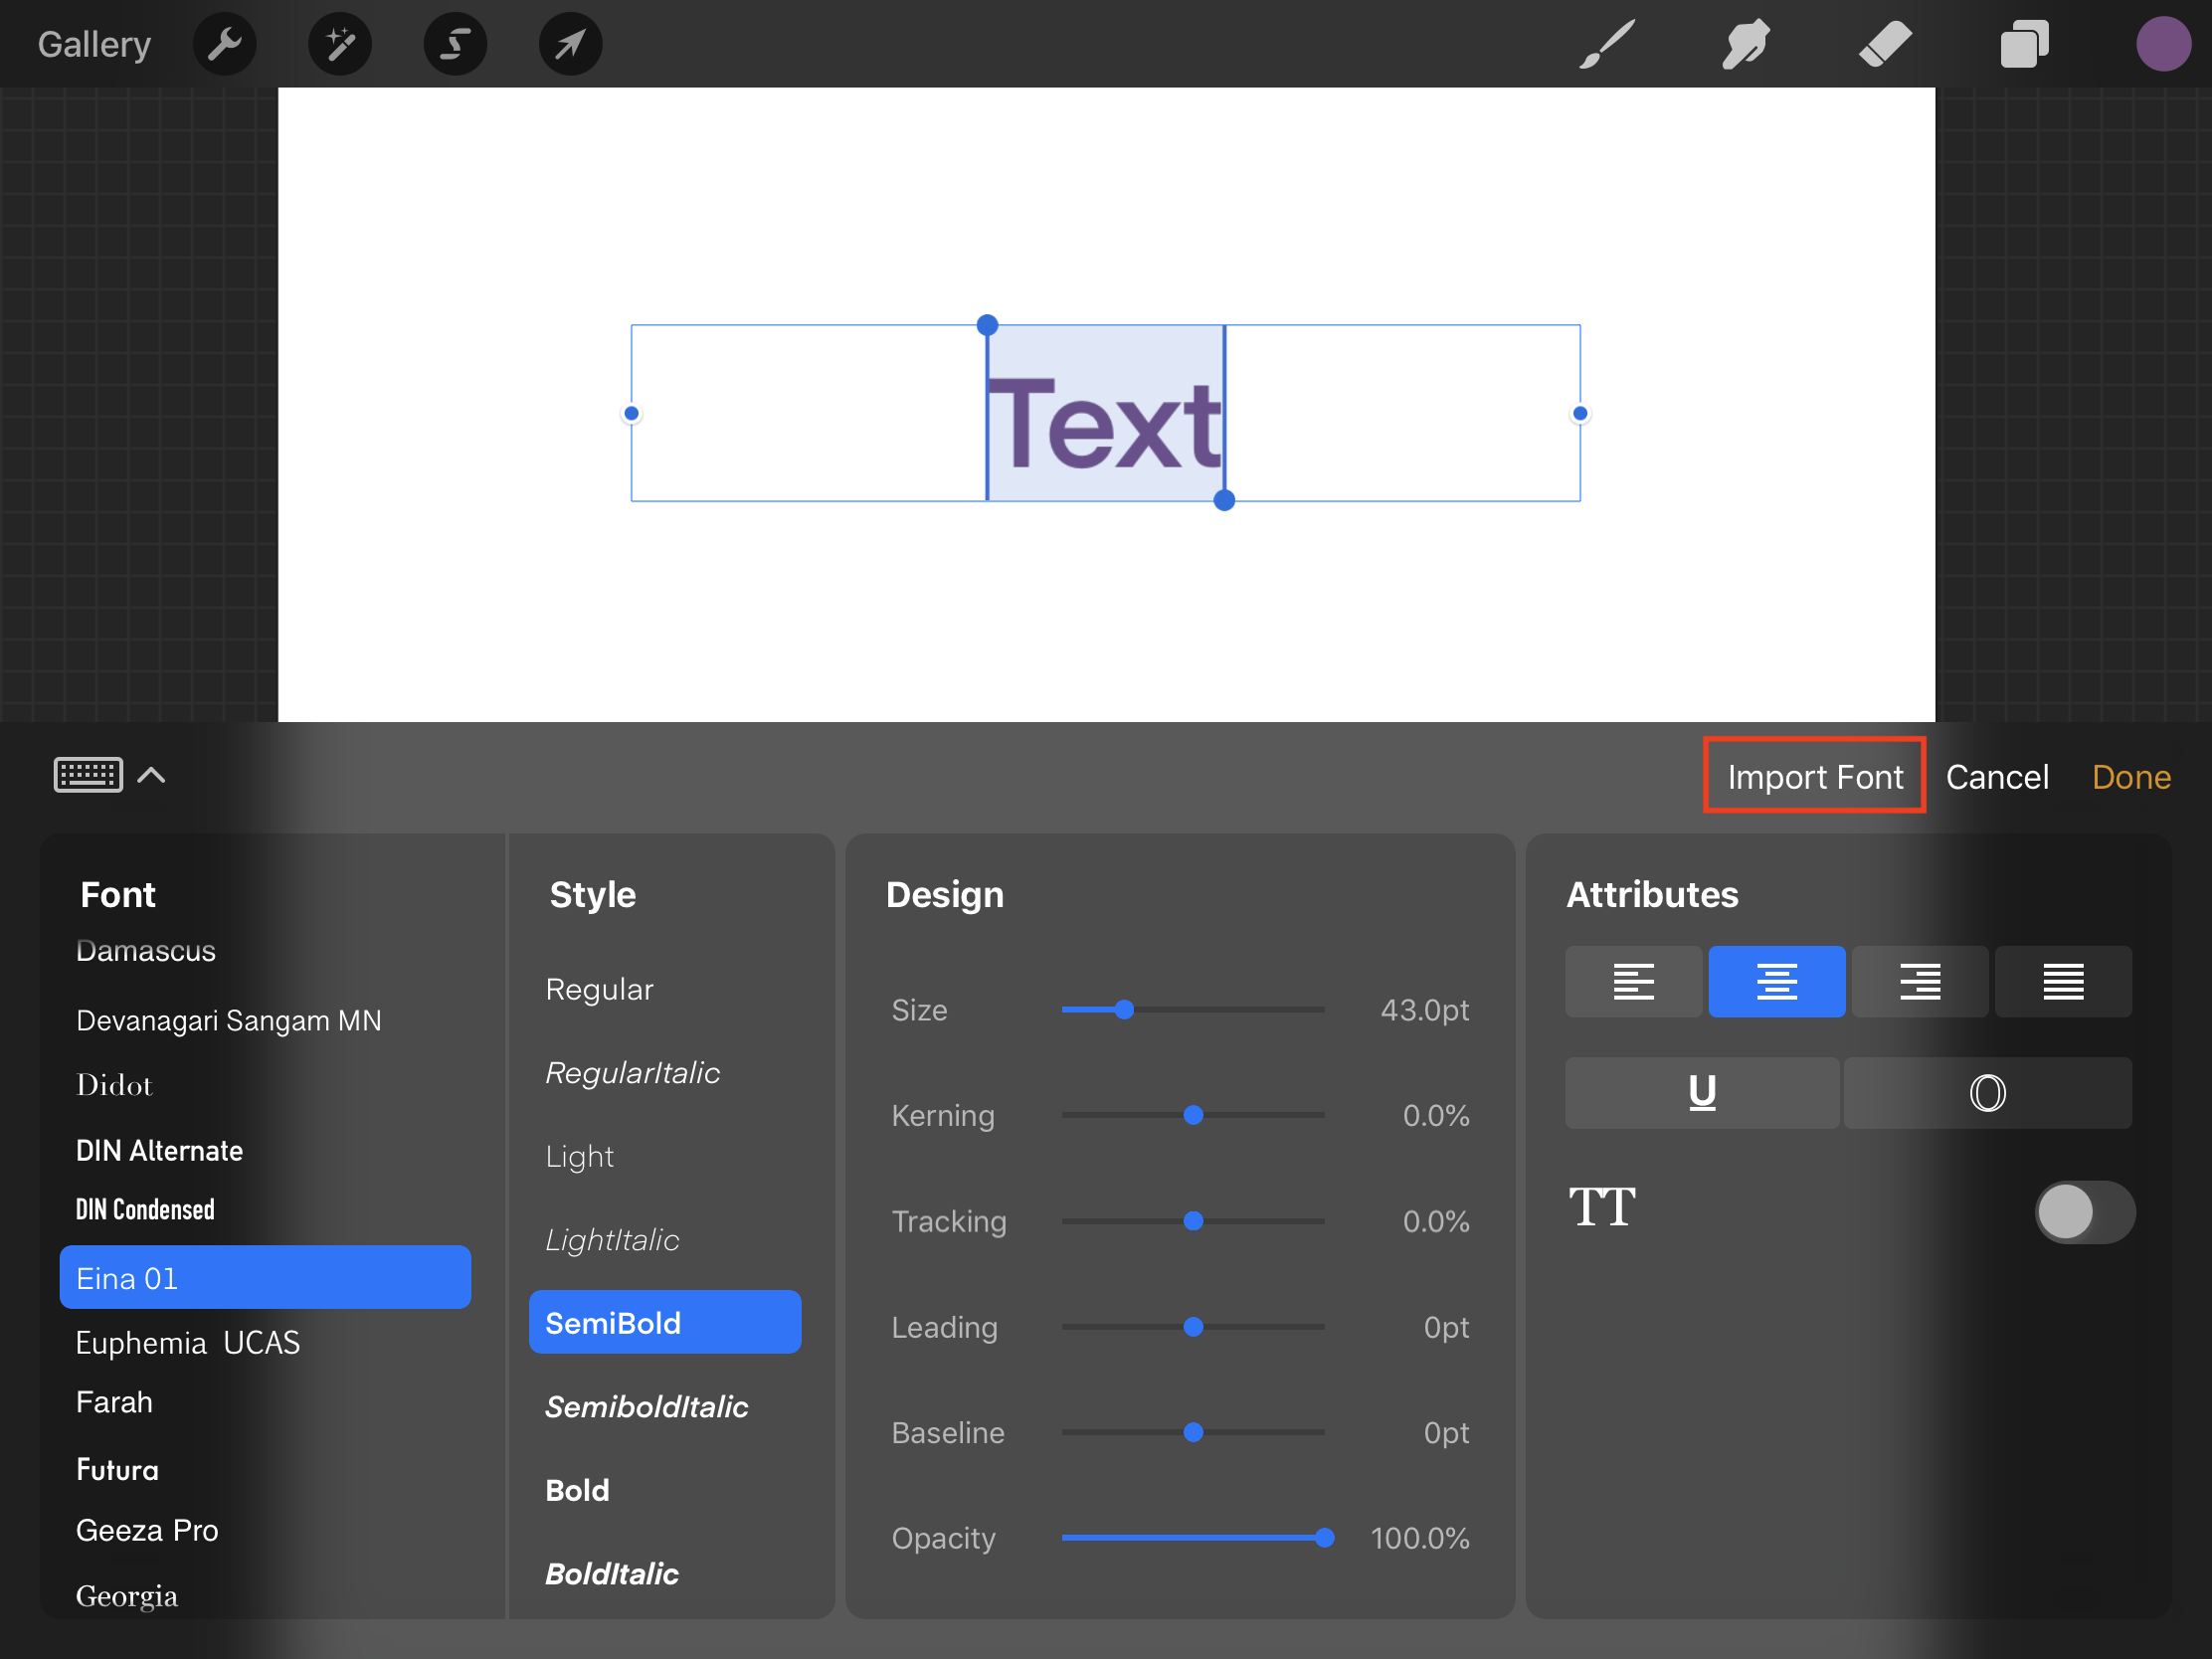Click the Baseline slider handle
Viewport: 2212px width, 1659px height.
(x=1193, y=1433)
